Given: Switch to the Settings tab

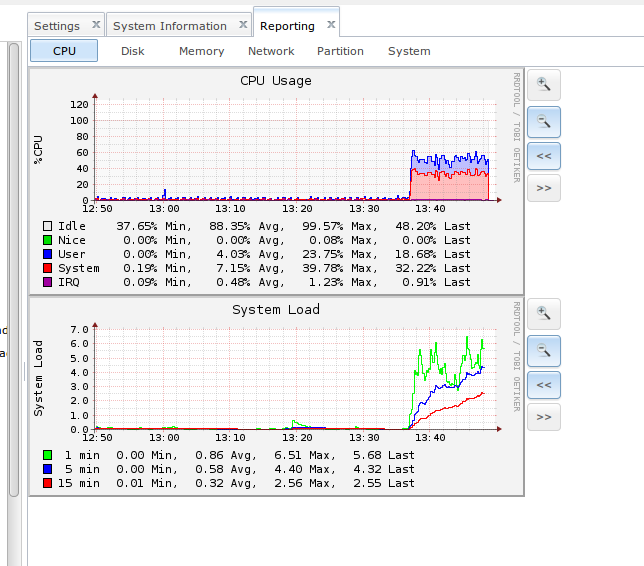Looking at the screenshot, I should coord(57,26).
